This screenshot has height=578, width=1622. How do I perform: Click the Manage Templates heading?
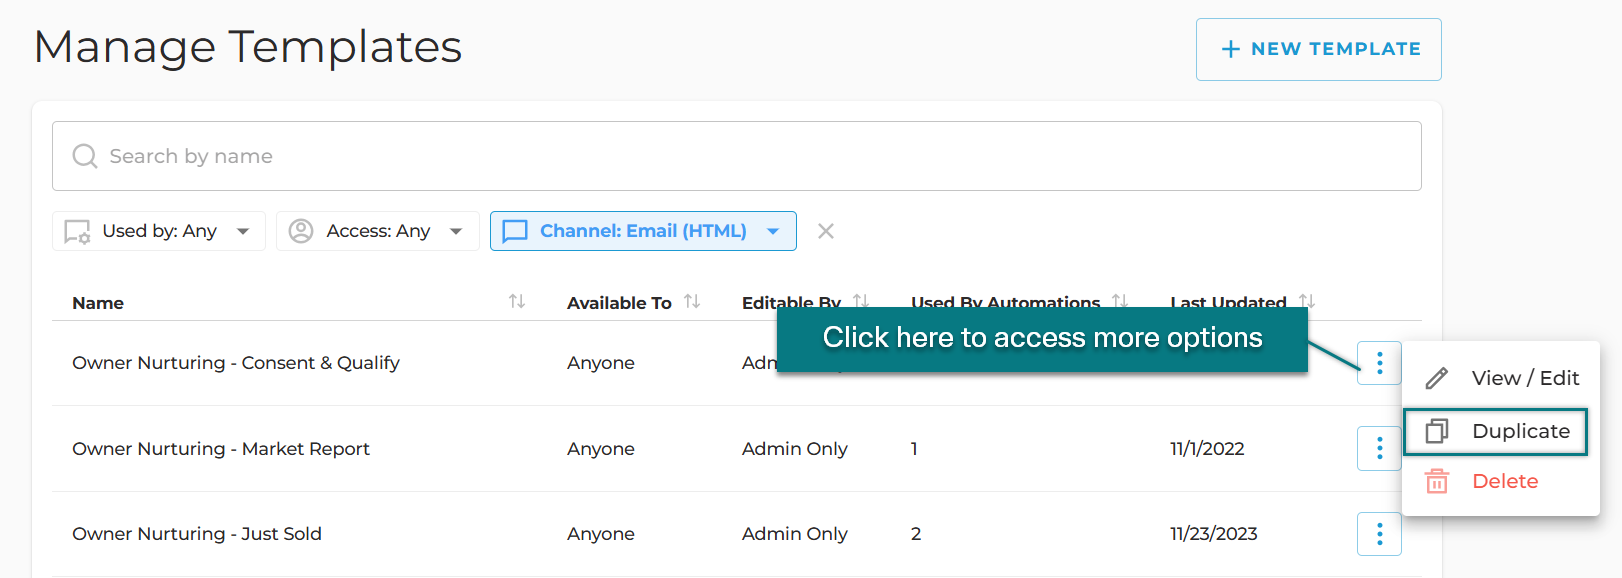[248, 46]
